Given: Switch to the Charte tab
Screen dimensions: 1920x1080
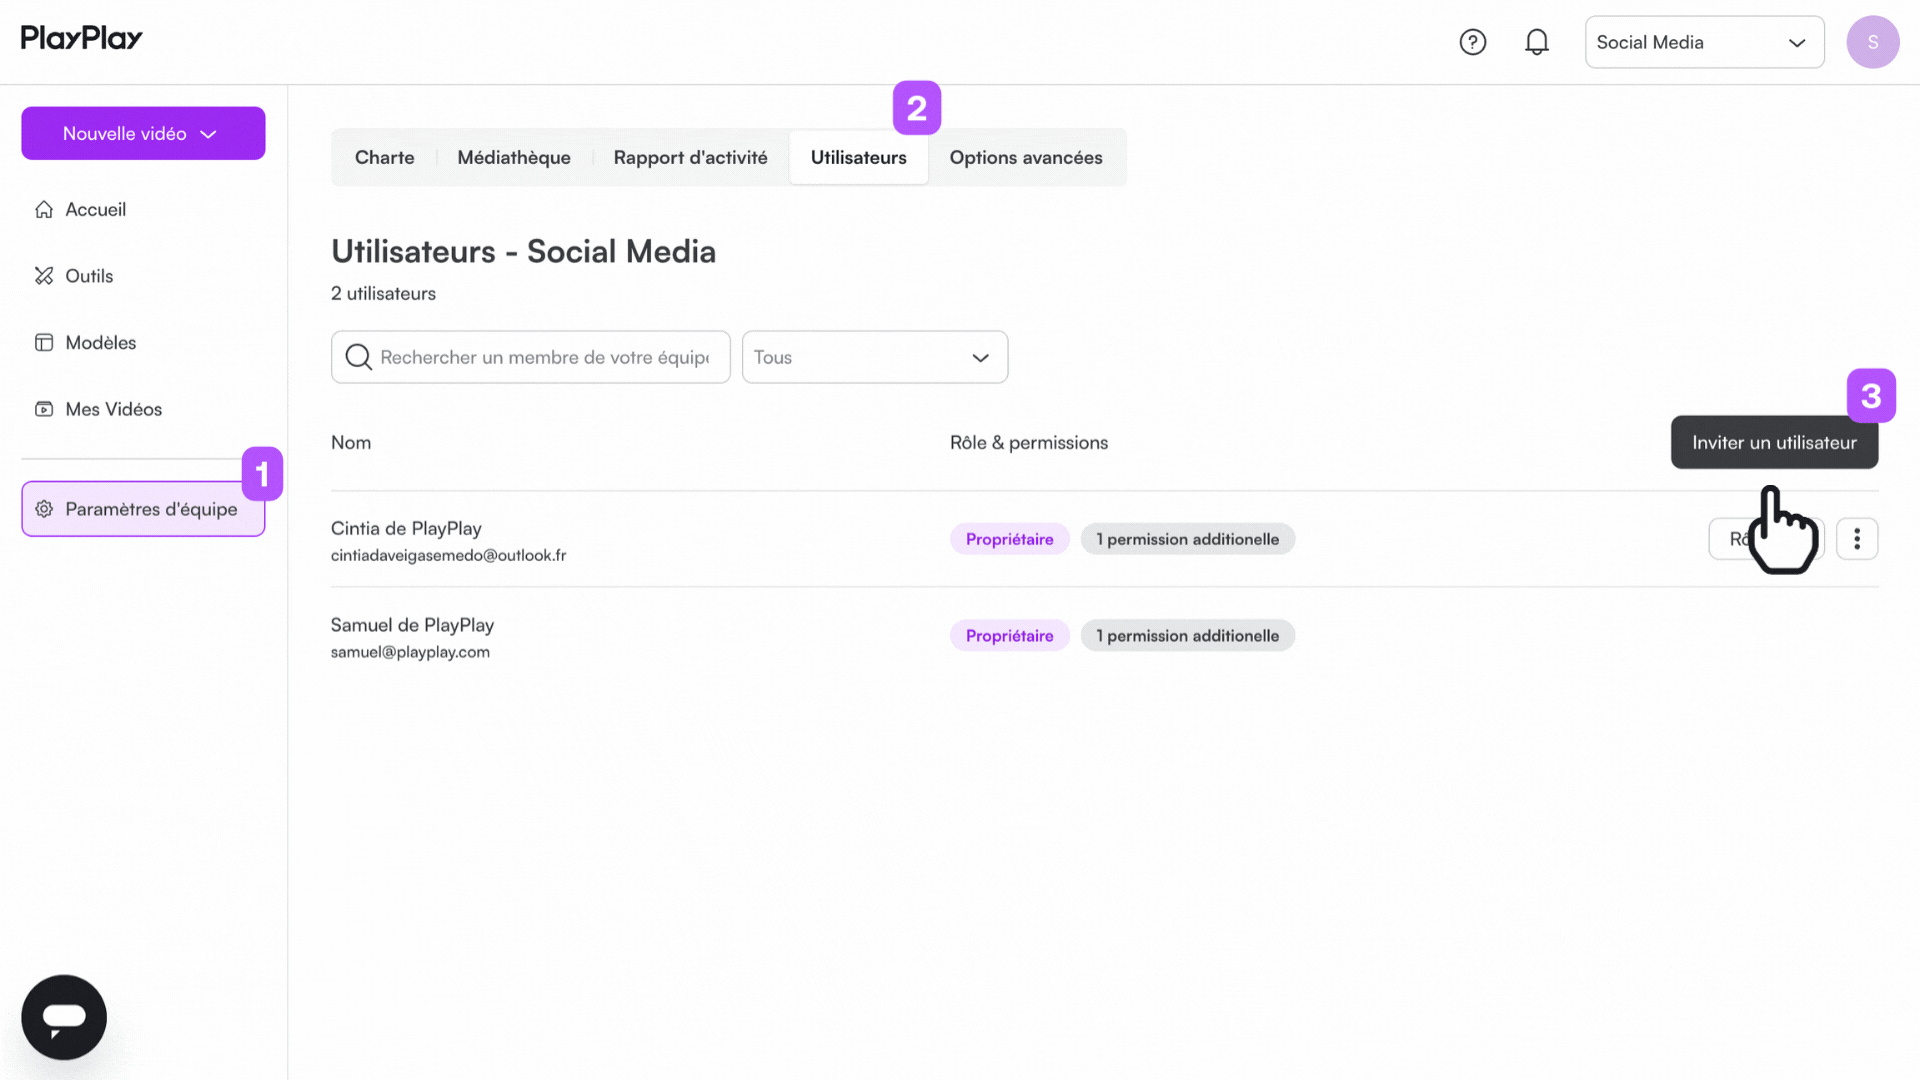Looking at the screenshot, I should 384,157.
